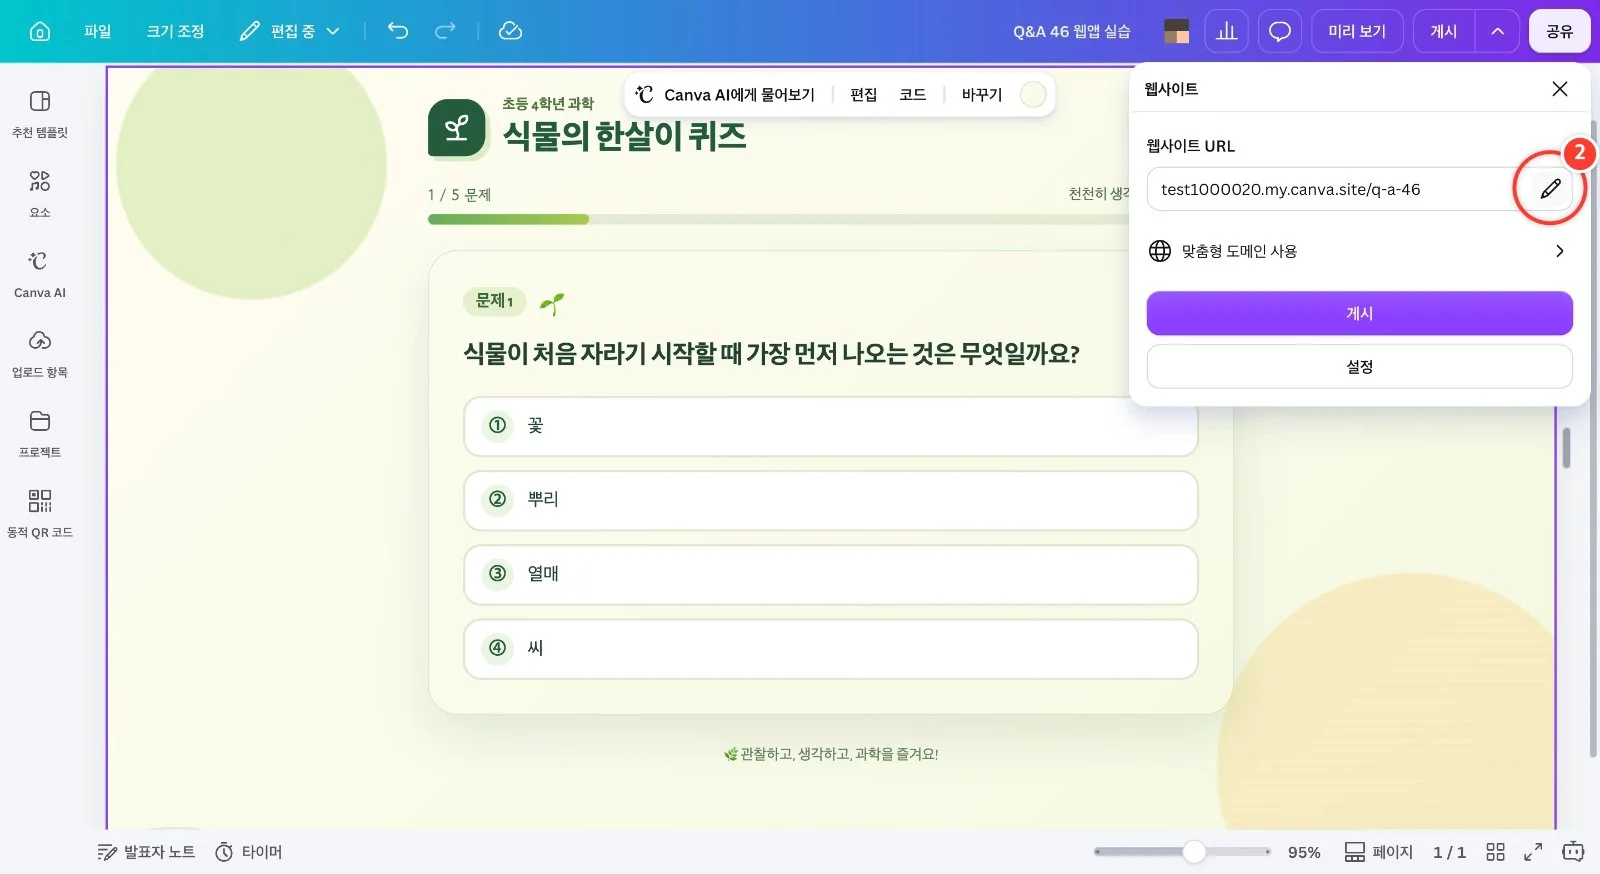Select quiz answer ③ 열매

pos(830,574)
